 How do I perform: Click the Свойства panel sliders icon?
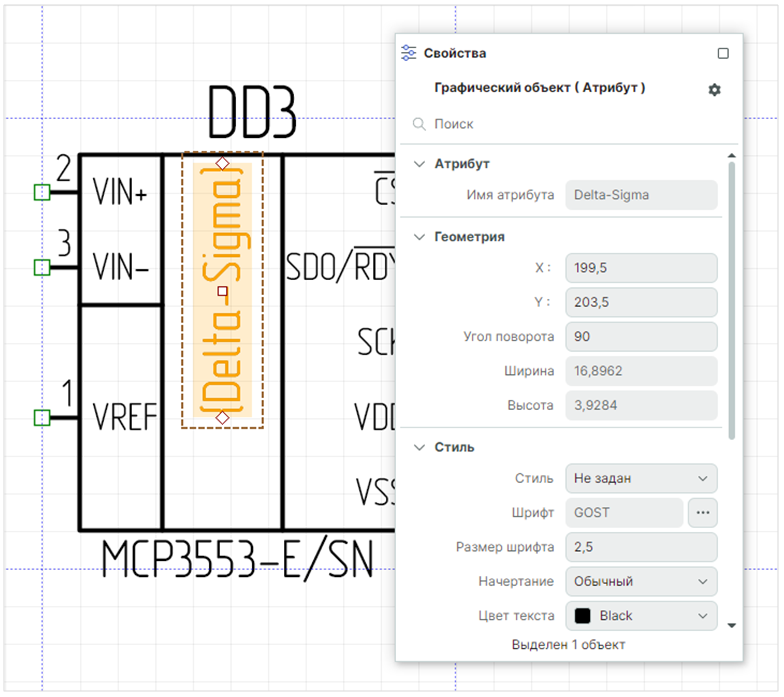click(x=408, y=53)
